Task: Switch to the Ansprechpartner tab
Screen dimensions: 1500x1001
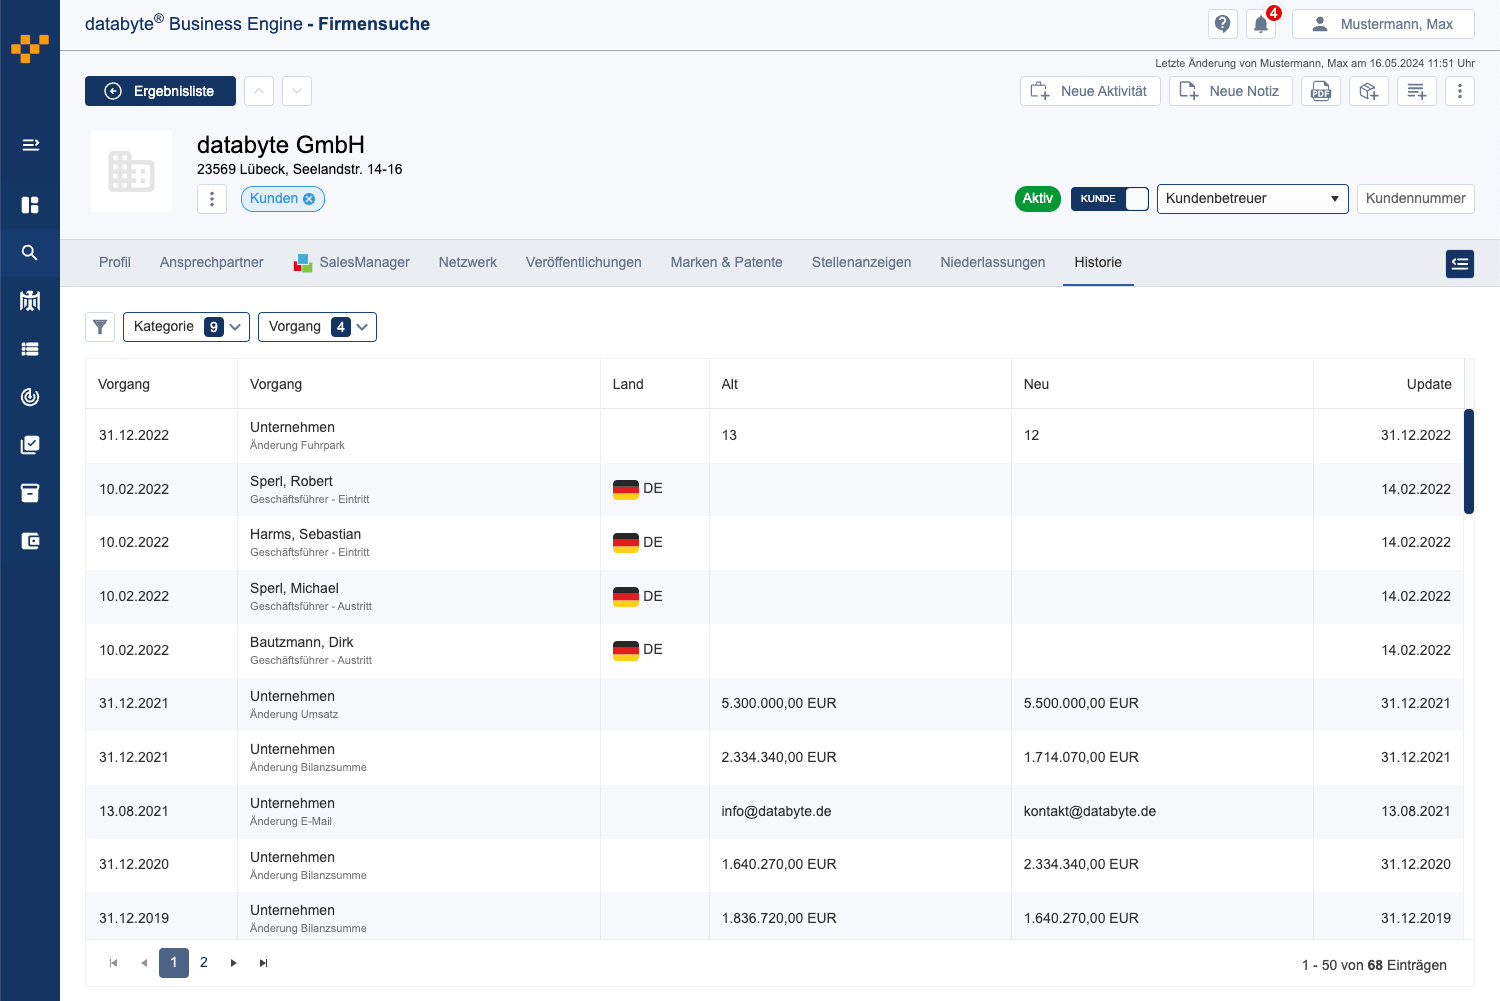Action: [212, 263]
